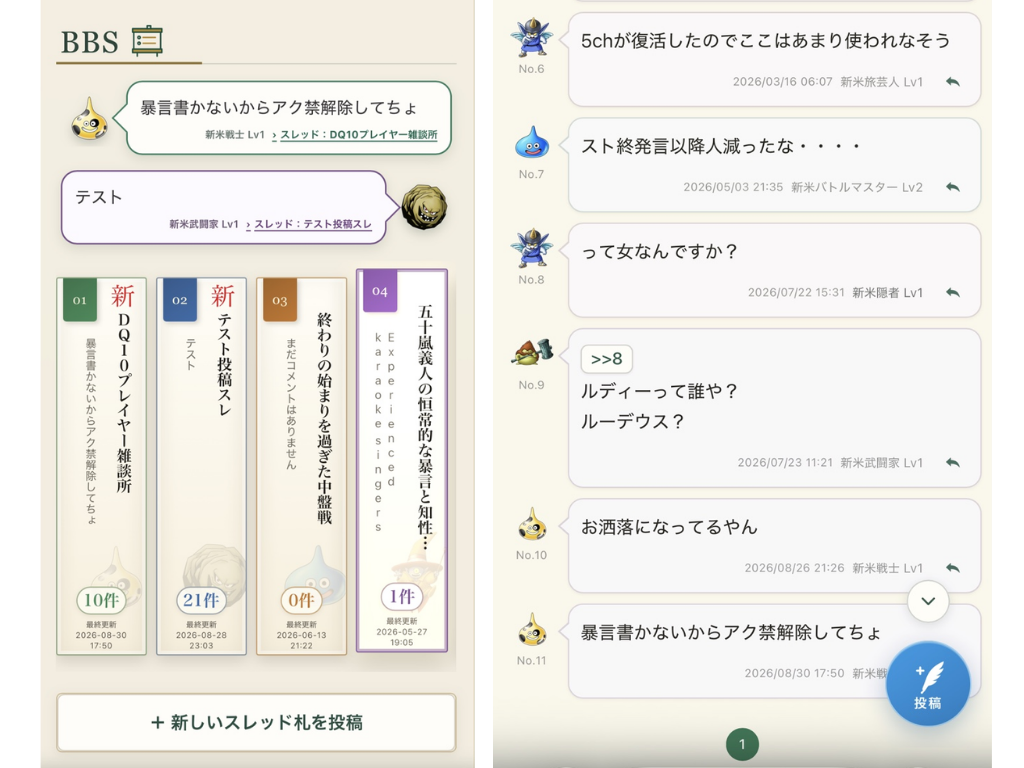Image resolution: width=1024 pixels, height=768 pixels.
Task: Click the BBS board icon in header
Action: click(x=147, y=41)
